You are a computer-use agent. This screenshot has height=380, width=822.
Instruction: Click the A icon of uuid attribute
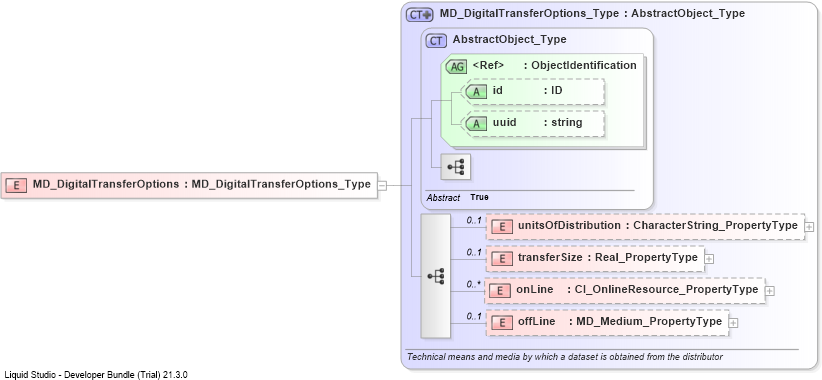(x=476, y=124)
